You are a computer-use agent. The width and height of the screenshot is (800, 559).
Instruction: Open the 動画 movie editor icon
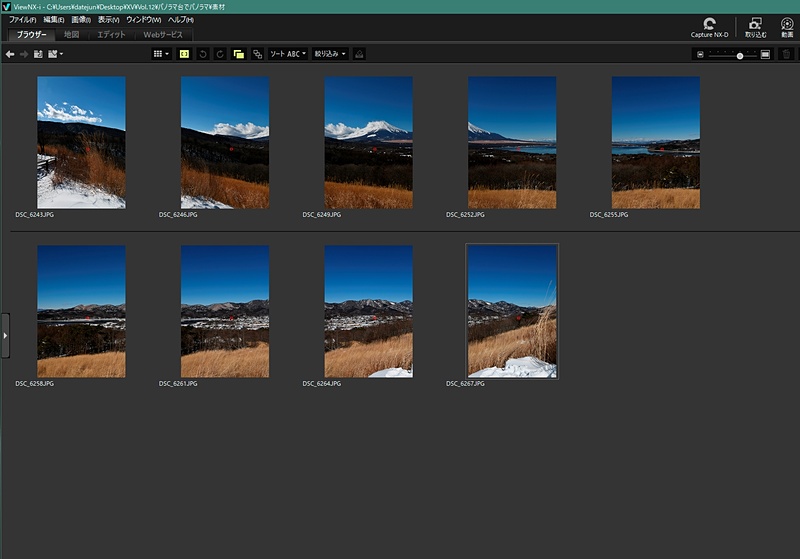(787, 27)
